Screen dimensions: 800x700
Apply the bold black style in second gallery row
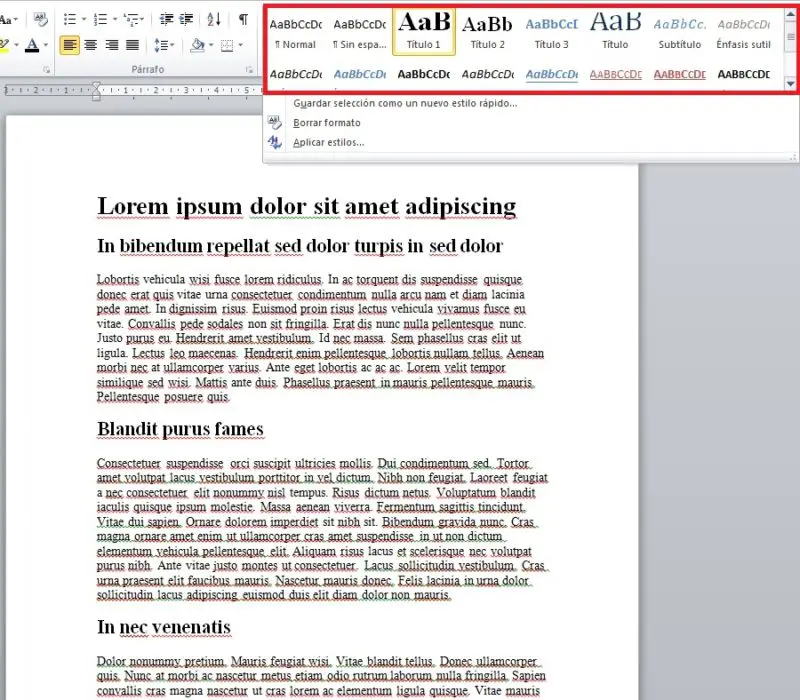pyautogui.click(x=423, y=74)
